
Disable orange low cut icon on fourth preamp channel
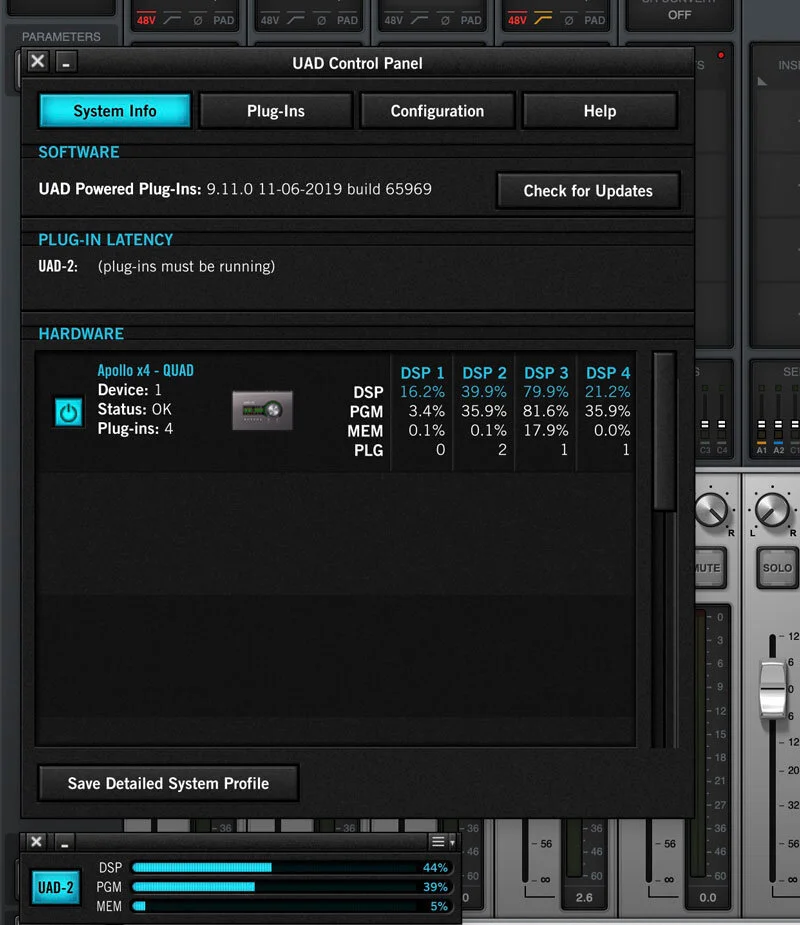tap(543, 20)
